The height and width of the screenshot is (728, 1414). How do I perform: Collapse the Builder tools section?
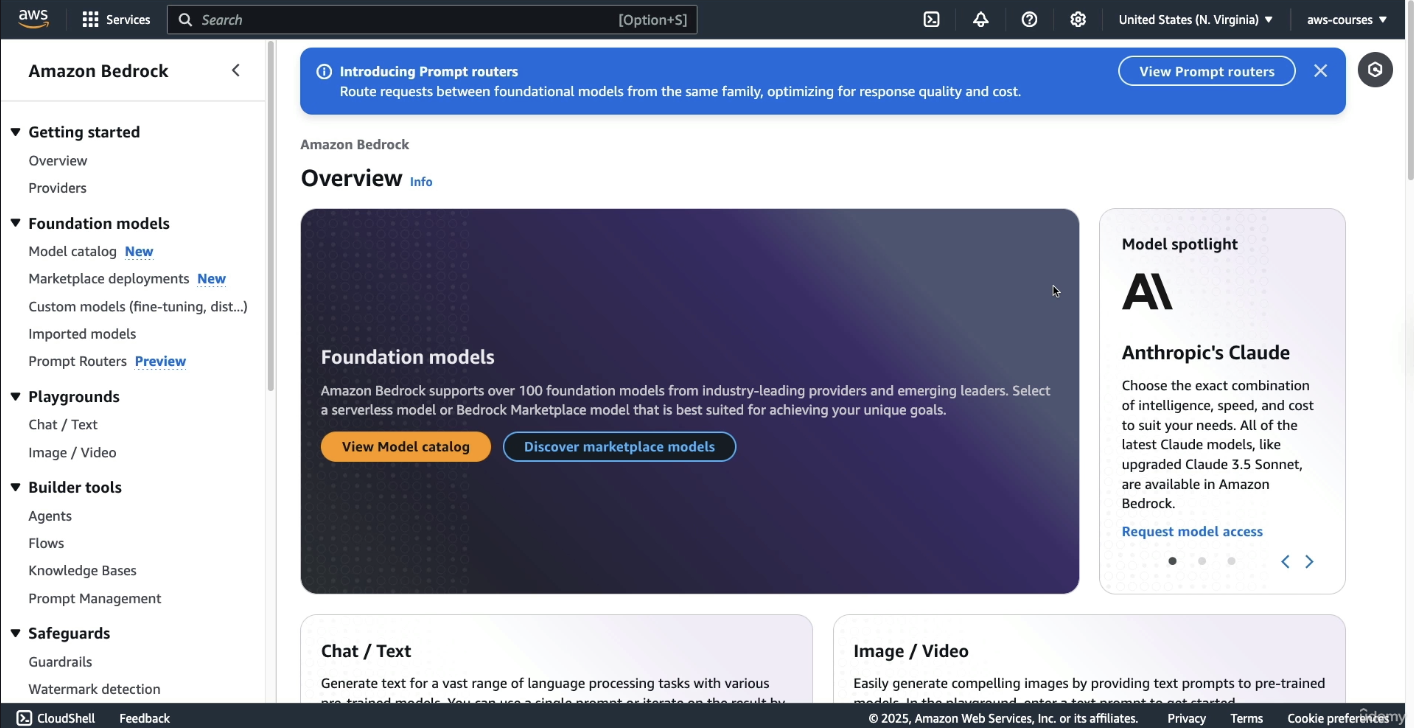click(x=16, y=487)
